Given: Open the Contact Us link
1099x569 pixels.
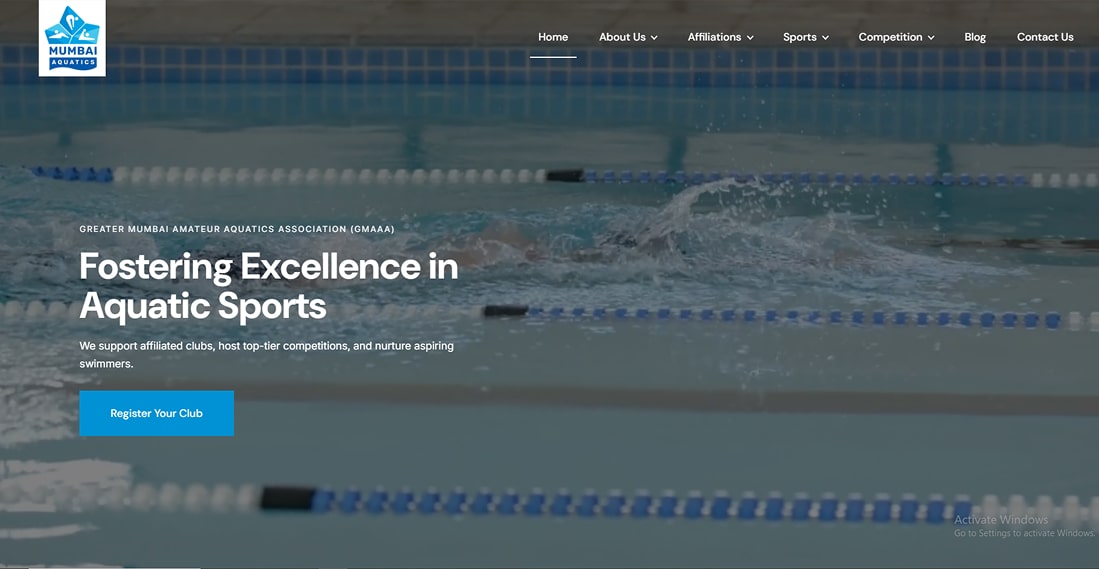Looking at the screenshot, I should [1045, 37].
